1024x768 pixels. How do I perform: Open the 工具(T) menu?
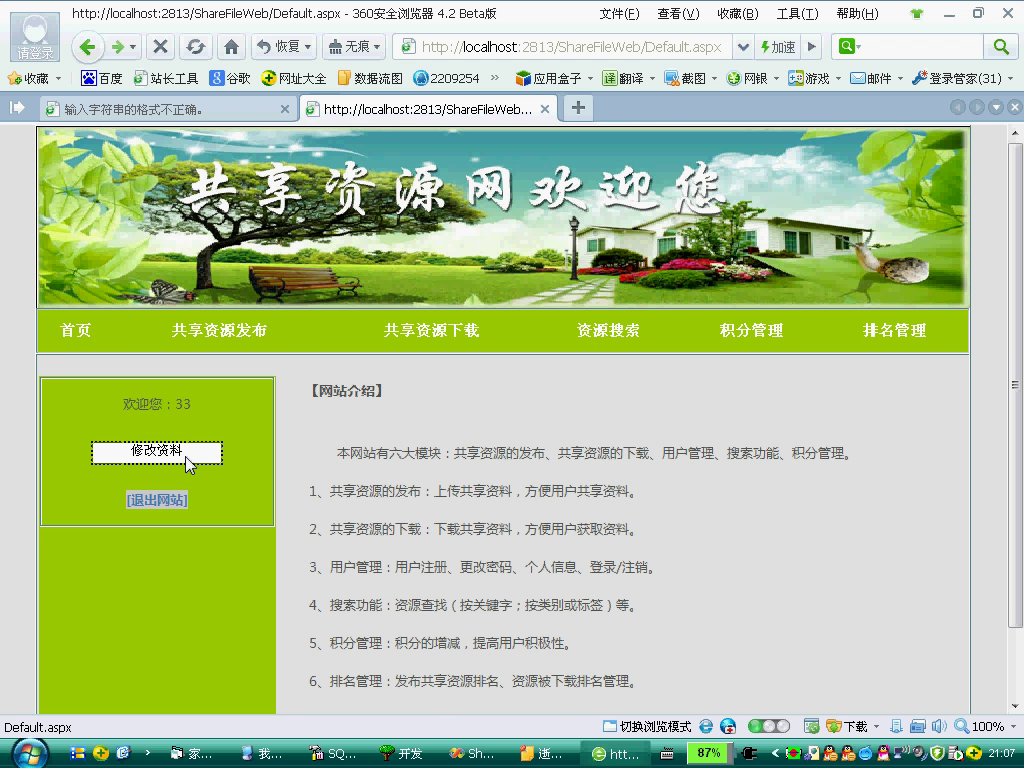pyautogui.click(x=797, y=14)
